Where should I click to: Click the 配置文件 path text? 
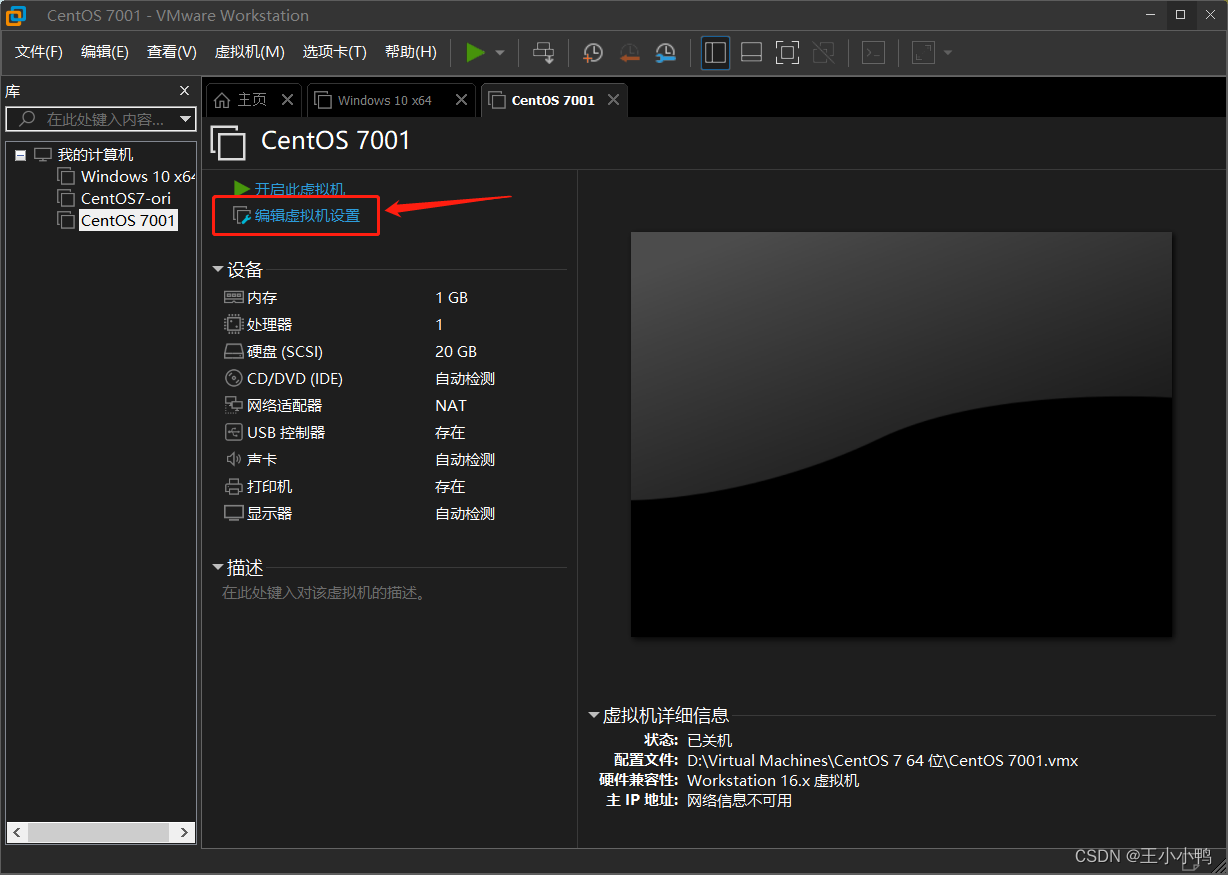pyautogui.click(x=882, y=761)
